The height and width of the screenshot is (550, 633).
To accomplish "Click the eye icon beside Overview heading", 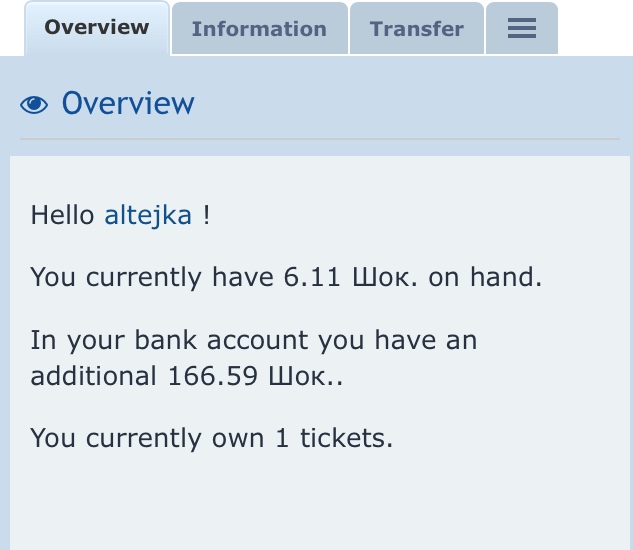I will pyautogui.click(x=34, y=104).
